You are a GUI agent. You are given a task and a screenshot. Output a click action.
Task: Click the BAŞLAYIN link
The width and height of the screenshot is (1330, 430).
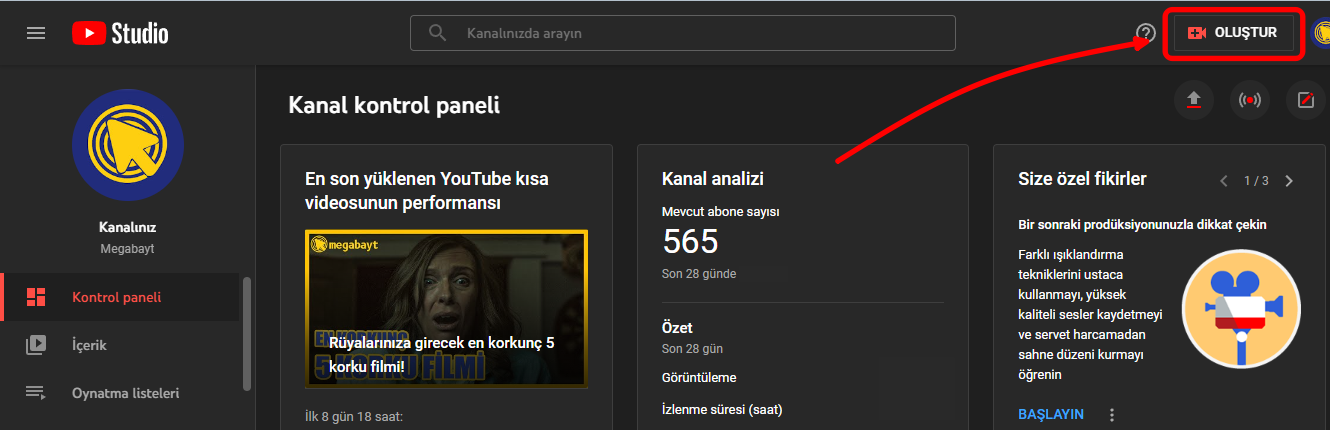[x=1050, y=414]
